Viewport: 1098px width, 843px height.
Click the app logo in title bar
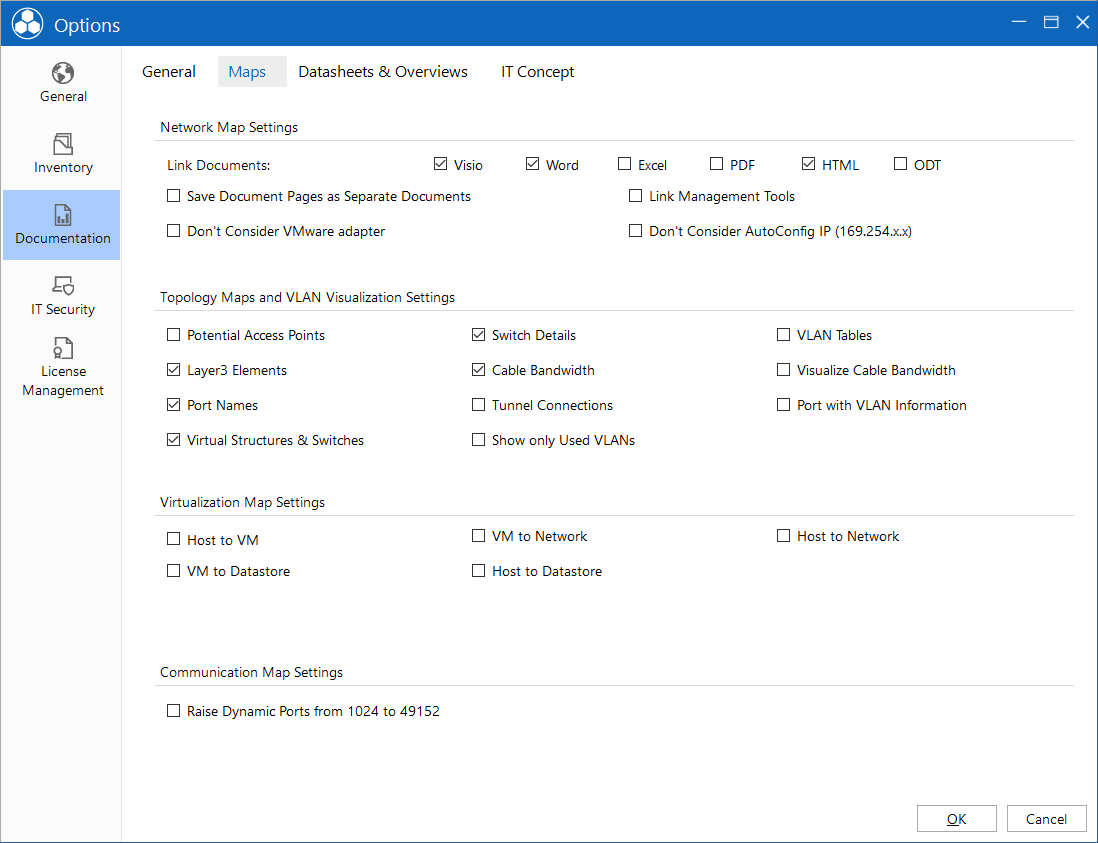point(27,24)
